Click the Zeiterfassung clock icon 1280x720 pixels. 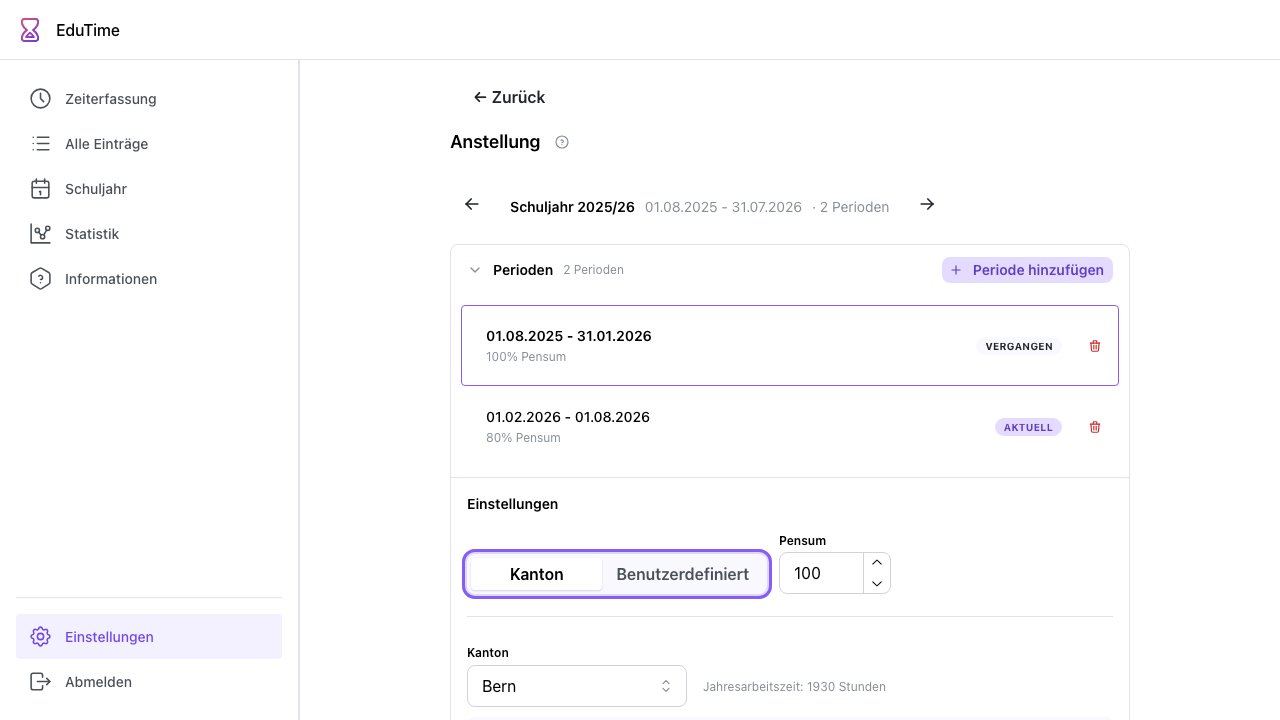coord(40,99)
